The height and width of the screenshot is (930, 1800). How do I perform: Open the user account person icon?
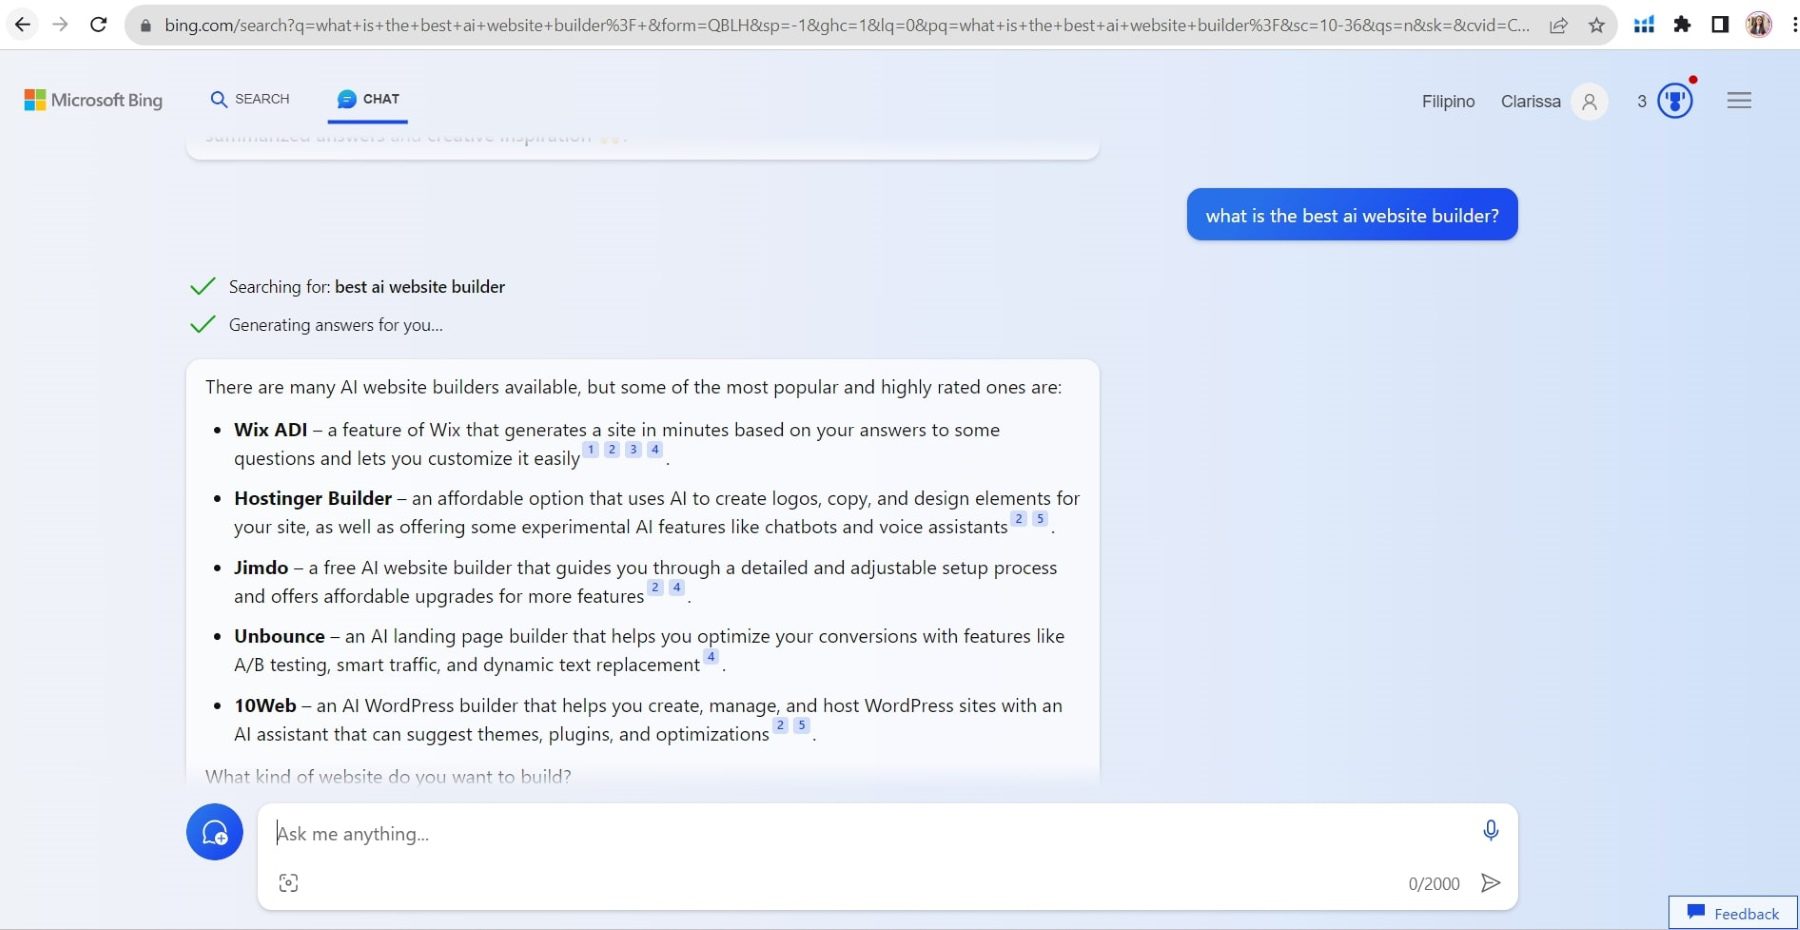[1589, 101]
